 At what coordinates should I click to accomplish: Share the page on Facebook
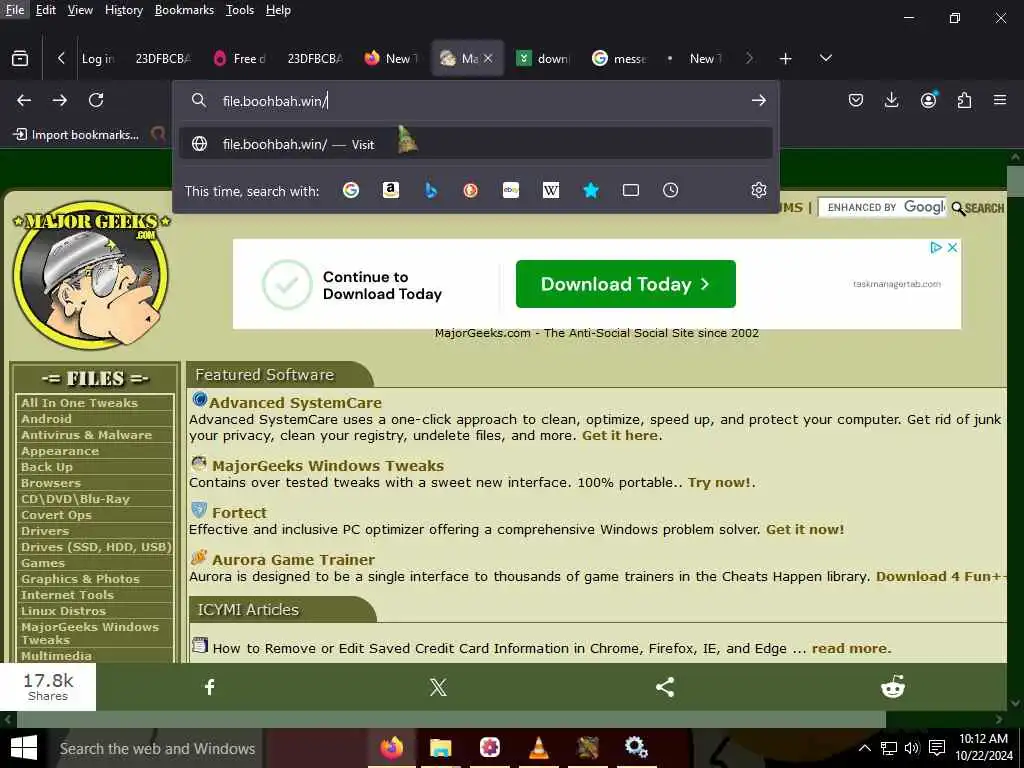click(210, 686)
